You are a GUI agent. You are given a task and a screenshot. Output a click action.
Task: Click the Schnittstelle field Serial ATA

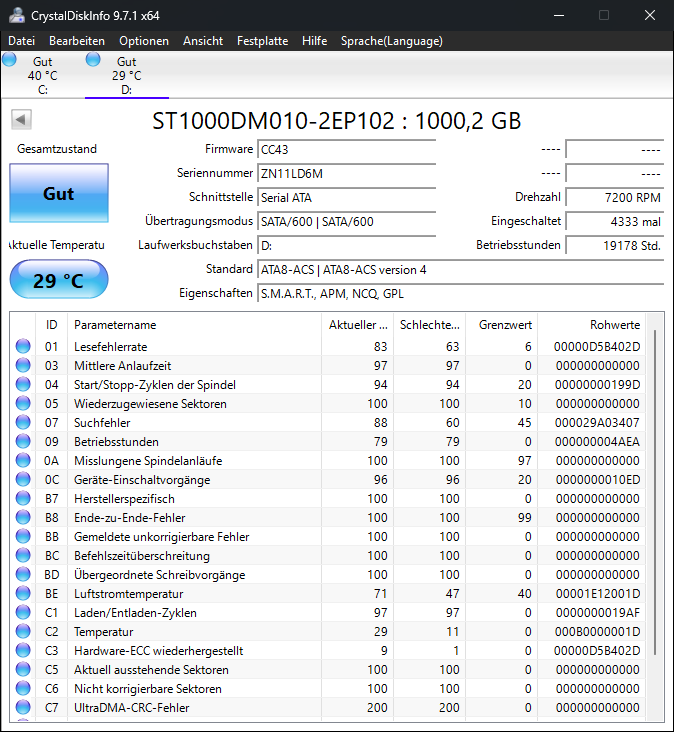346,197
